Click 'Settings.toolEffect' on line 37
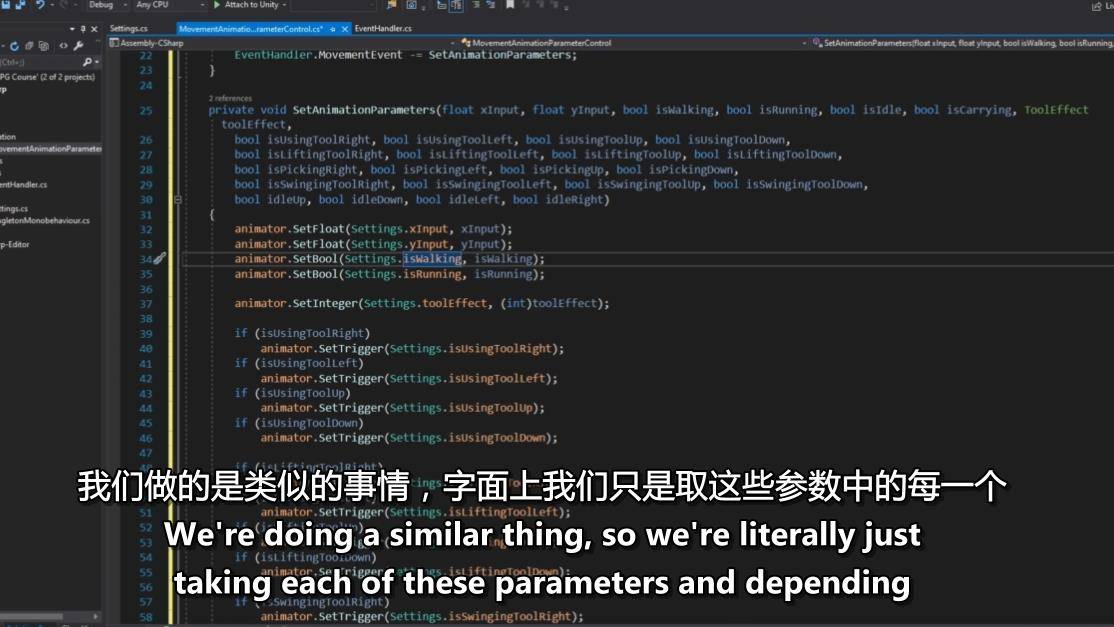Image resolution: width=1114 pixels, height=627 pixels. click(x=426, y=303)
